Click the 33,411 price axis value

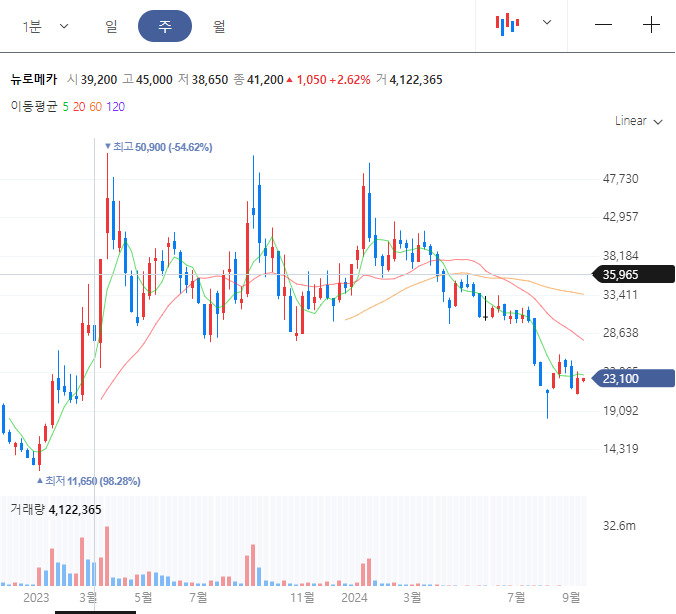[620, 295]
